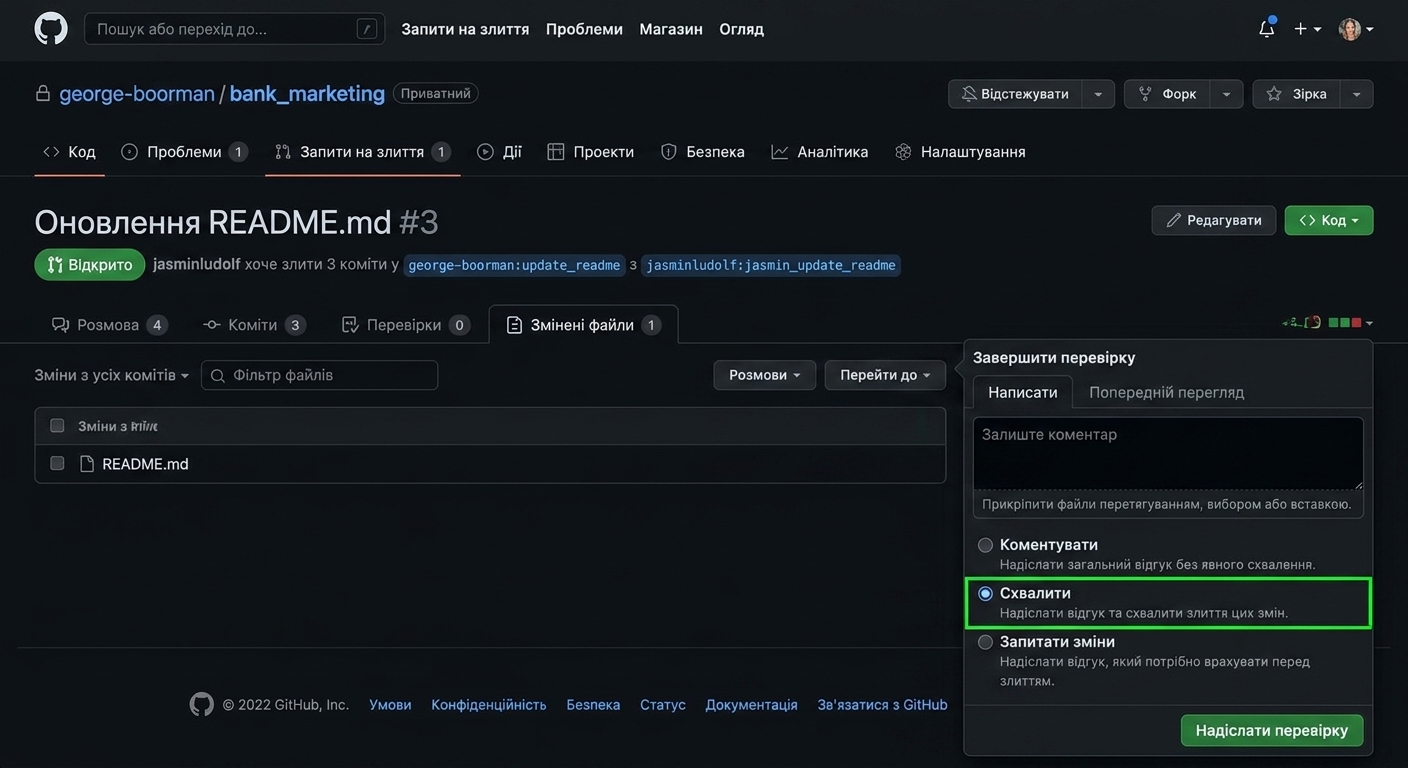Click the "Прикріпити файли" attachment bar
The width and height of the screenshot is (1408, 768).
tap(1168, 504)
